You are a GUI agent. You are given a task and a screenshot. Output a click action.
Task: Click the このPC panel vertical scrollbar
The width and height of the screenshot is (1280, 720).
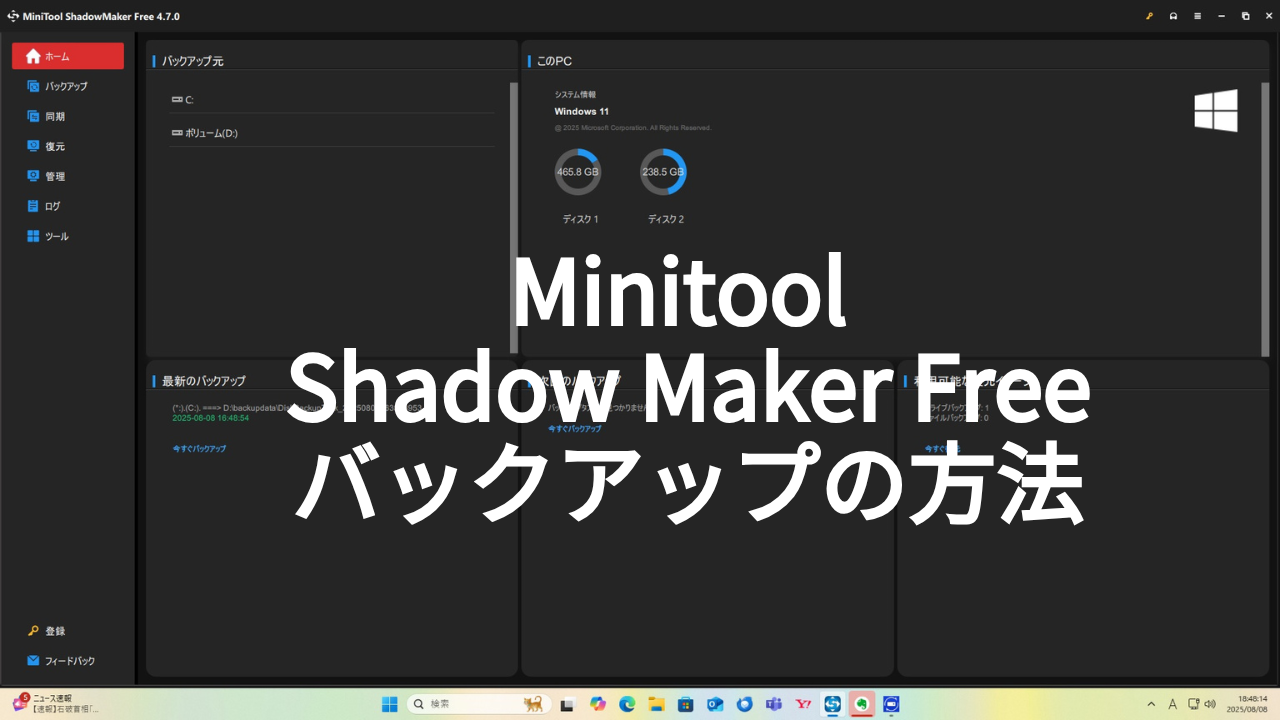click(x=1265, y=217)
